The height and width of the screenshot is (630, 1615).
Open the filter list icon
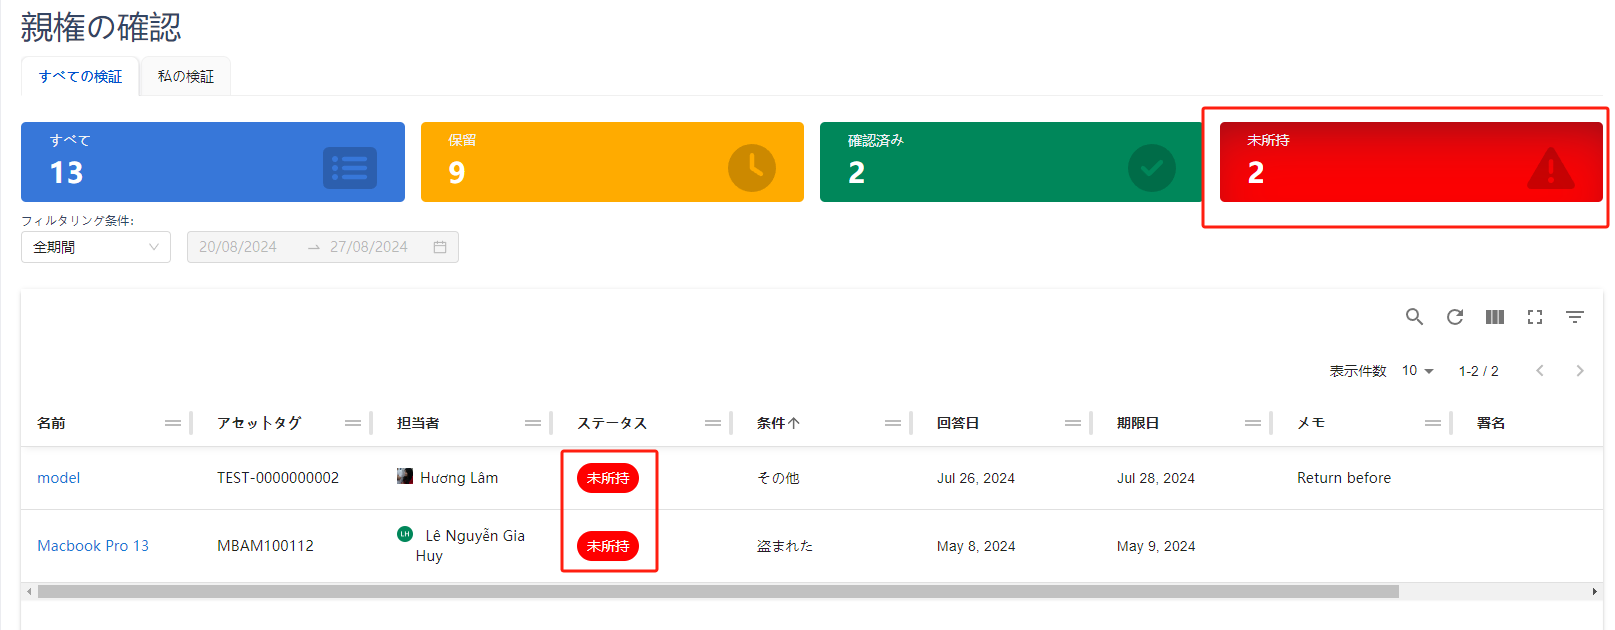point(1575,317)
